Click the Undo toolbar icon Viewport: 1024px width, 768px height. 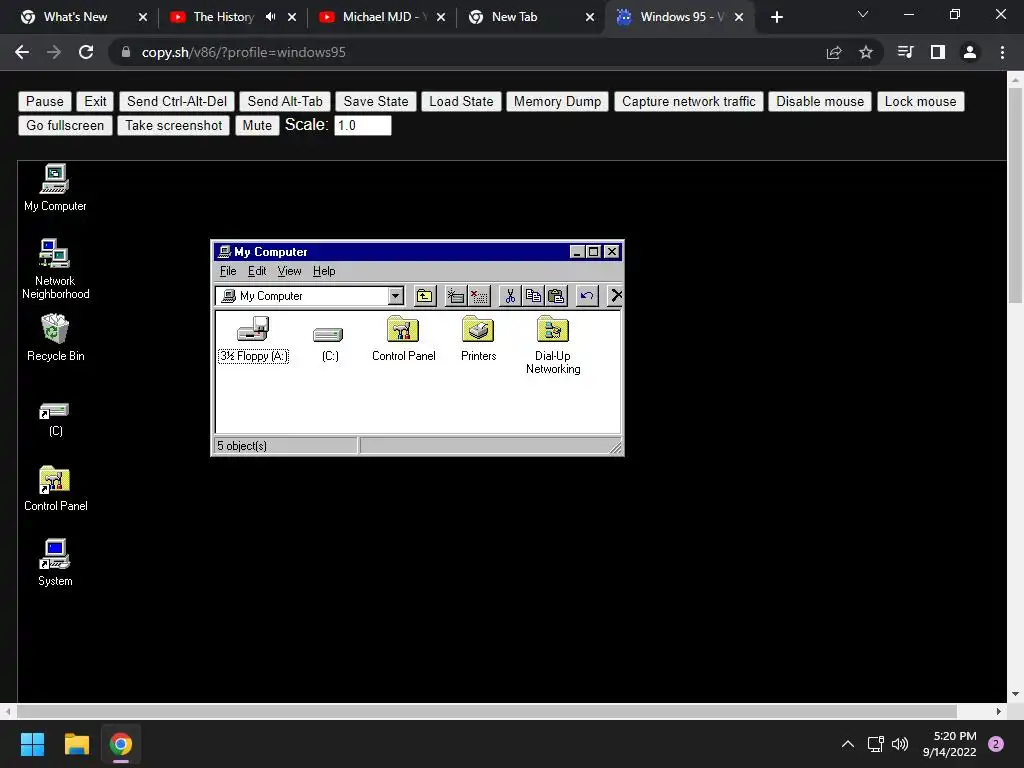coord(587,296)
